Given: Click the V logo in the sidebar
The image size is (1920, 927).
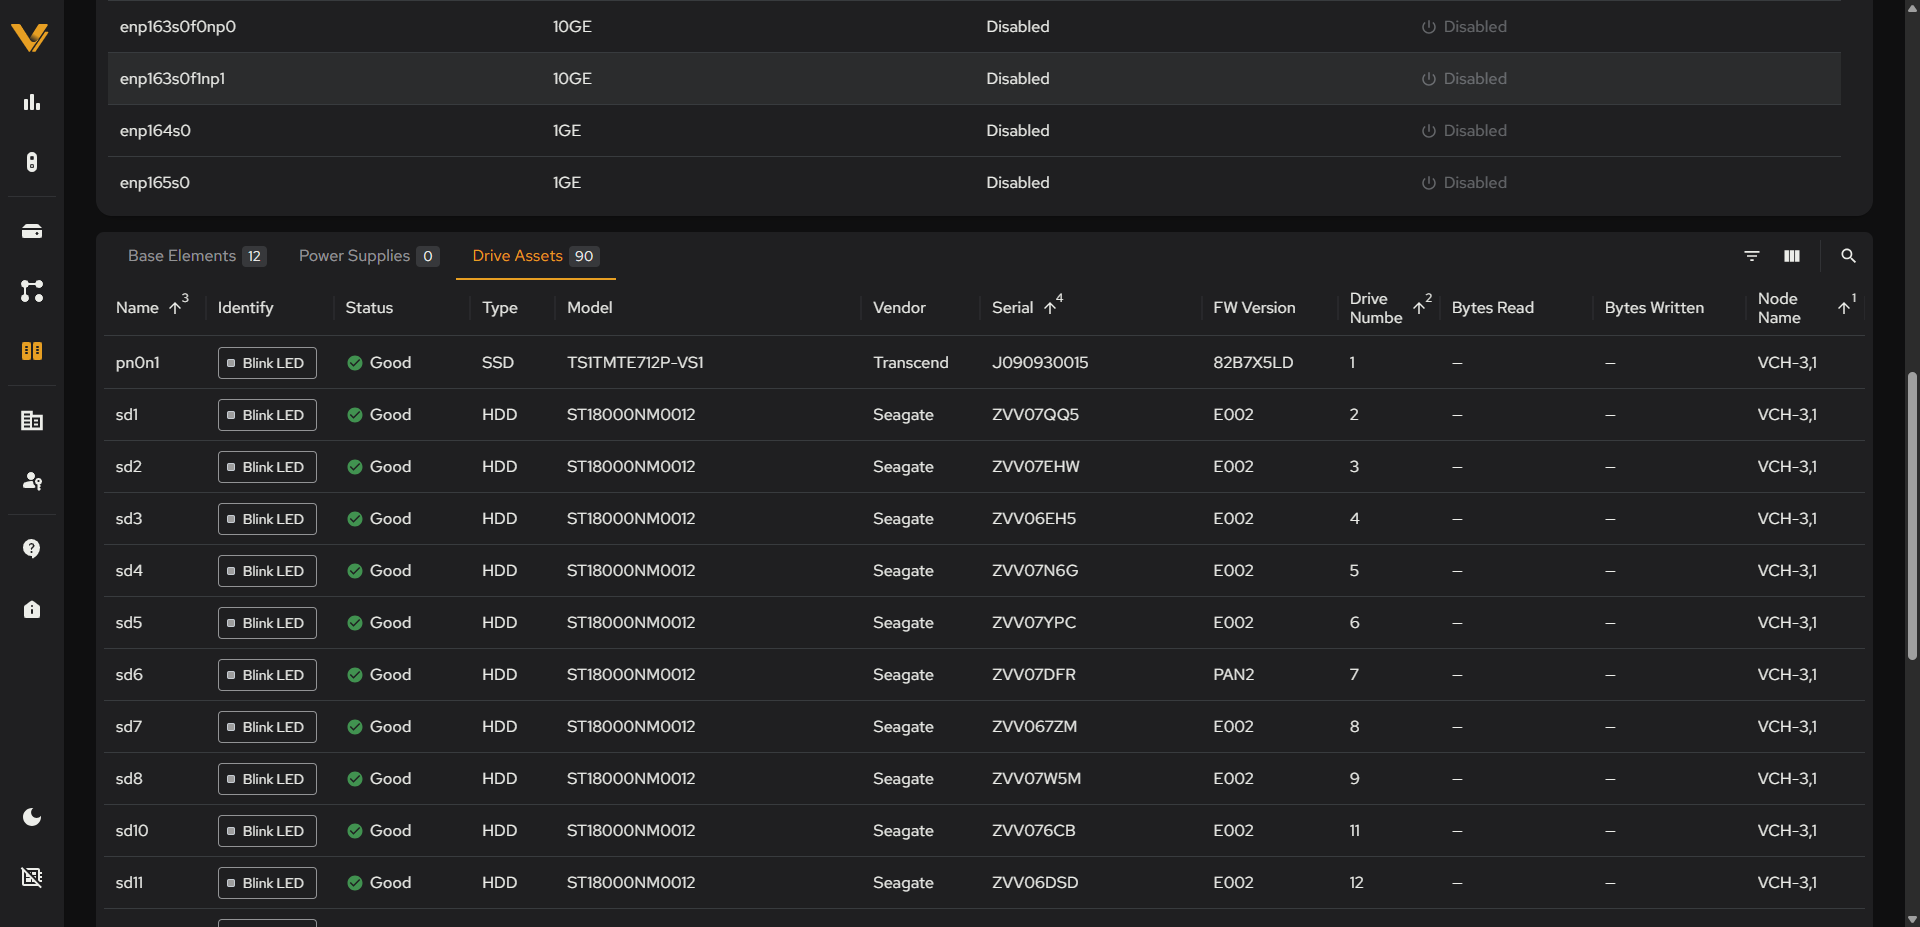Looking at the screenshot, I should (x=30, y=38).
